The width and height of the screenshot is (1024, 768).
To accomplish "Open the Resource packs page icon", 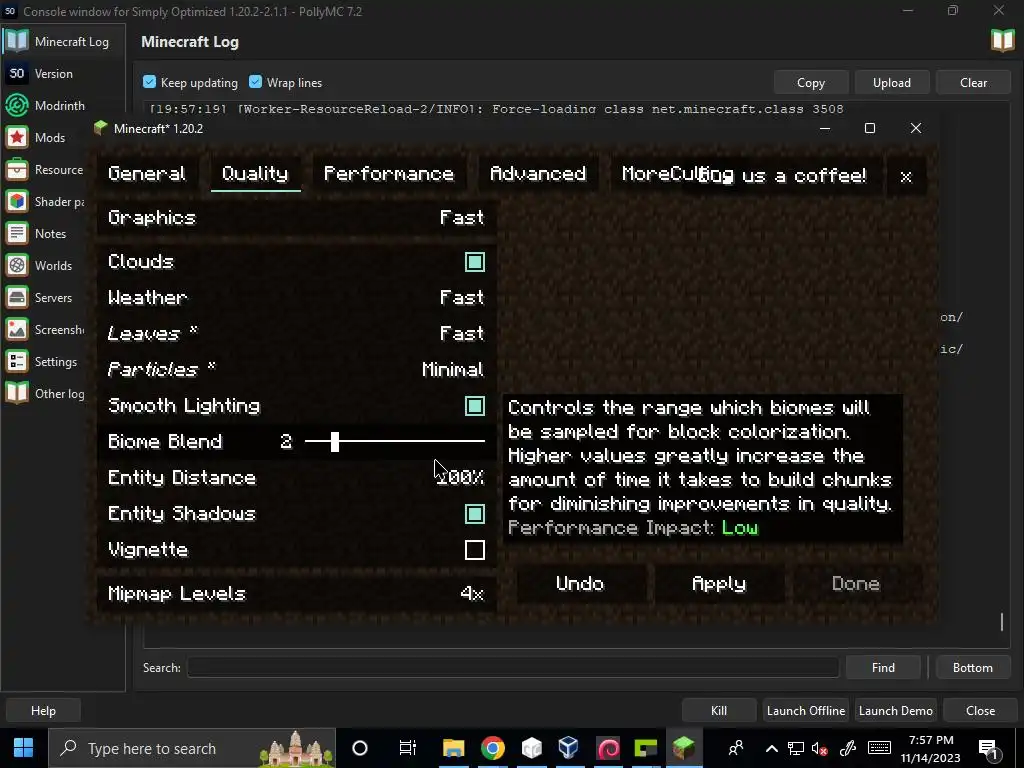I will point(17,170).
